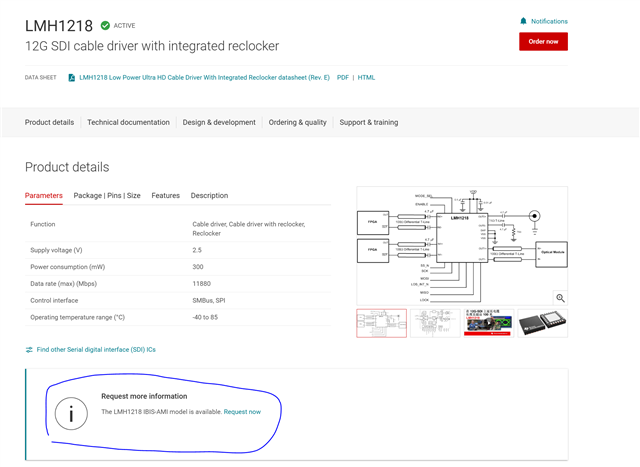Image resolution: width=640 pixels, height=467 pixels.
Task: Open the Description tab
Action: [209, 196]
